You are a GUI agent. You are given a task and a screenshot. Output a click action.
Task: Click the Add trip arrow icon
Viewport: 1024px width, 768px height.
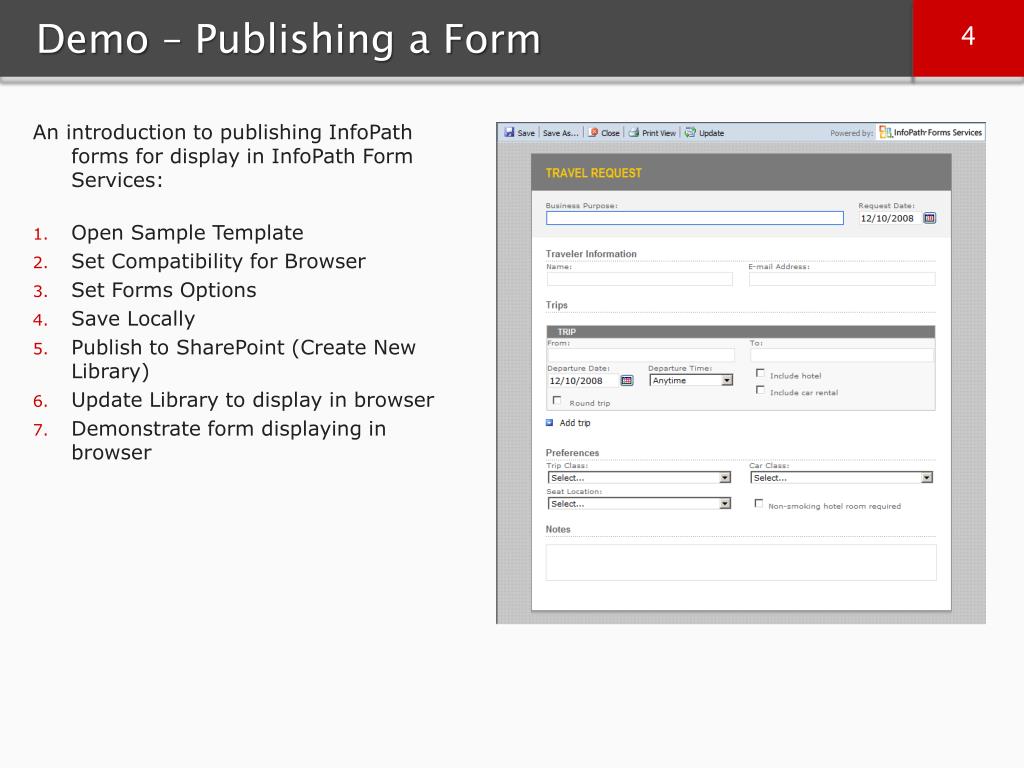tap(549, 423)
